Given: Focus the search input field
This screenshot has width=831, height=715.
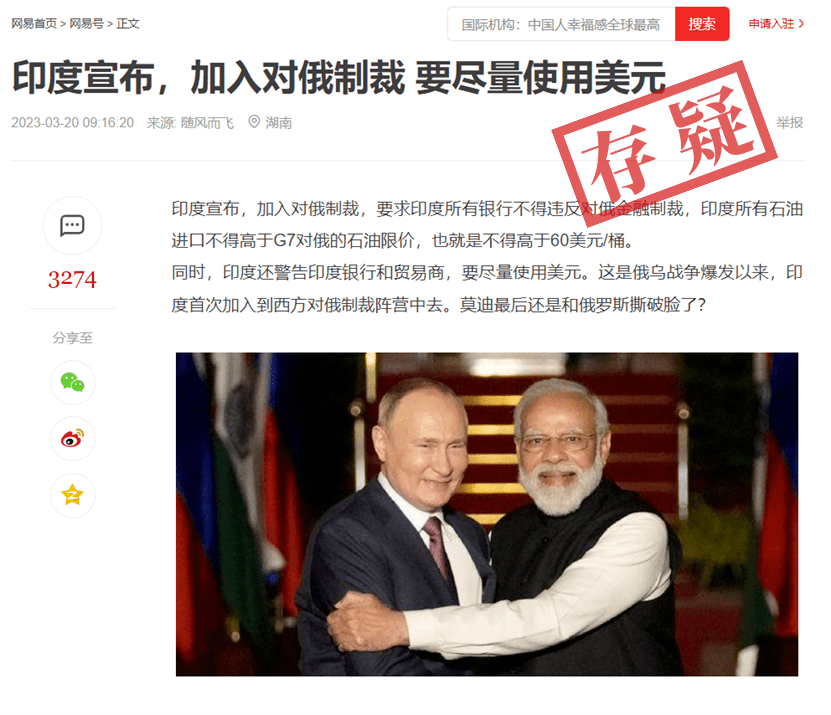Looking at the screenshot, I should pos(561,24).
